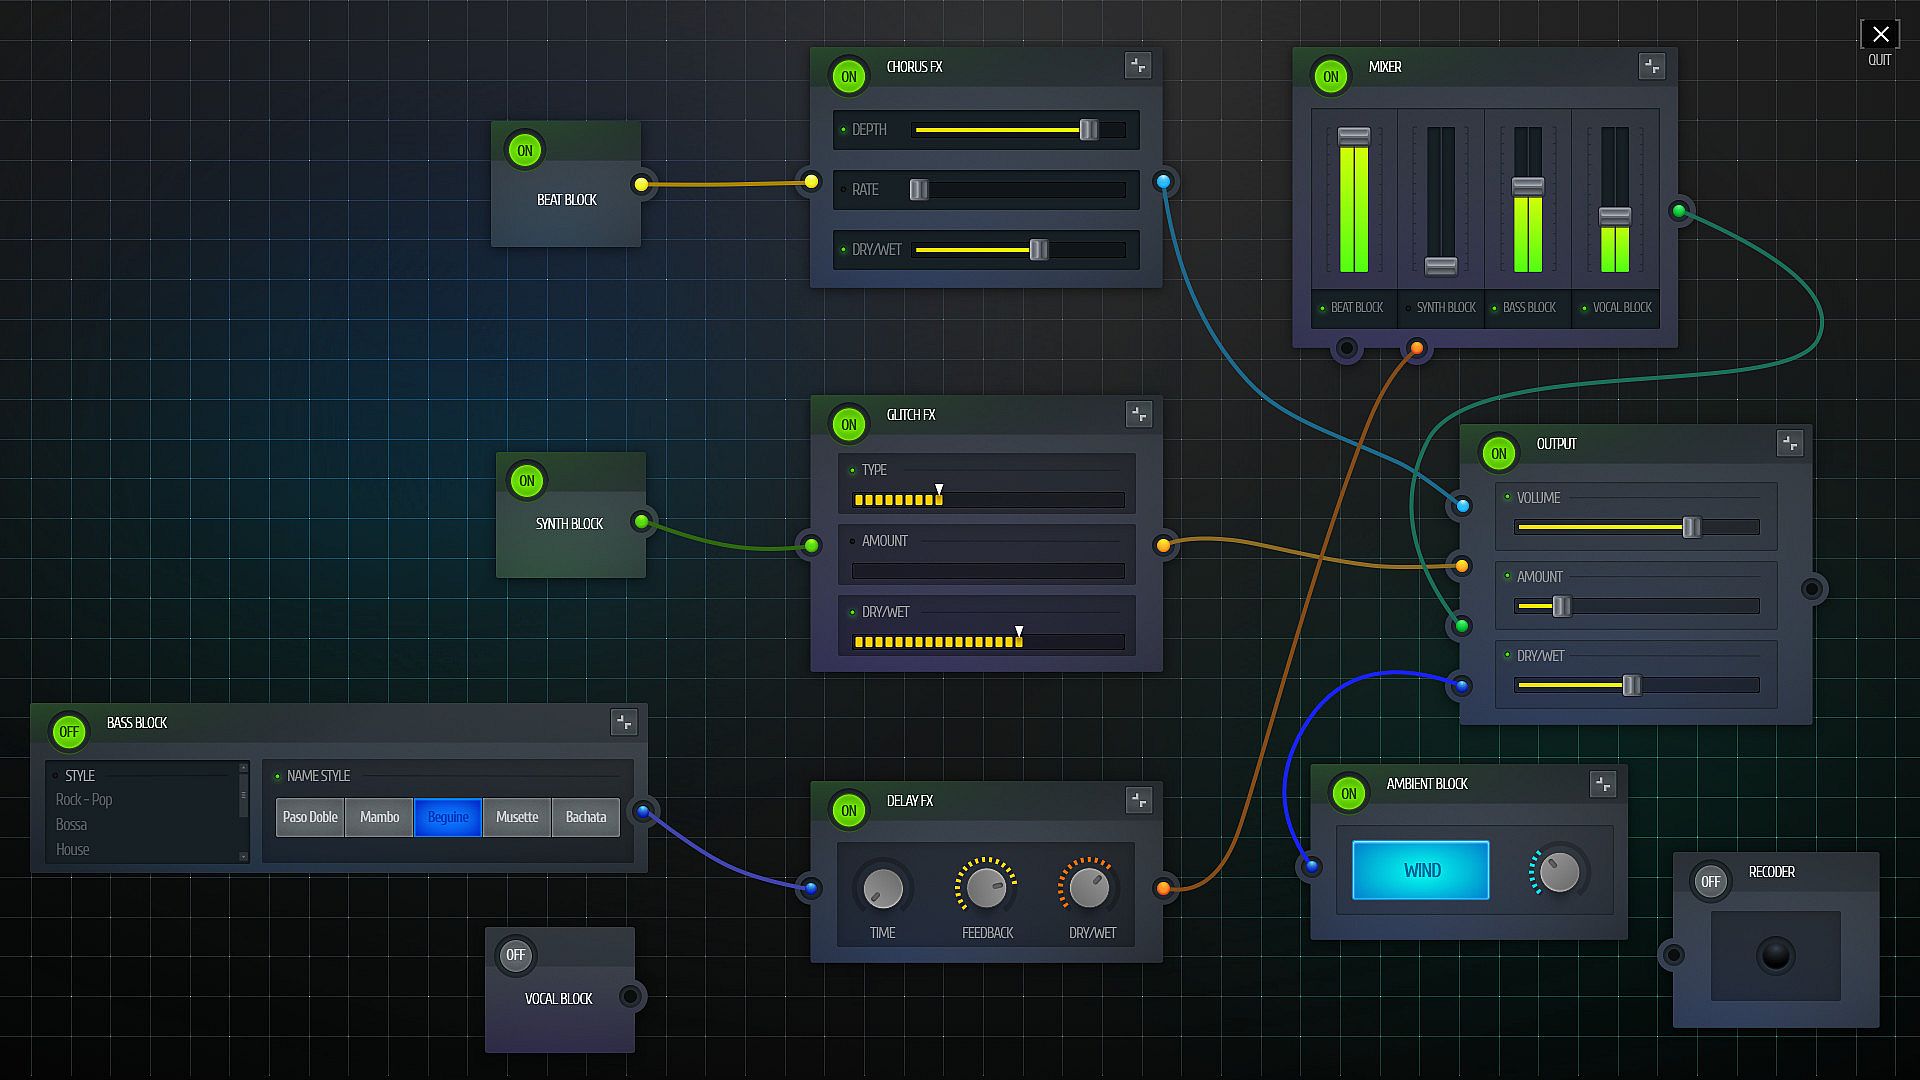Select the Mambo name style button
This screenshot has width=1920, height=1080.
[x=379, y=817]
